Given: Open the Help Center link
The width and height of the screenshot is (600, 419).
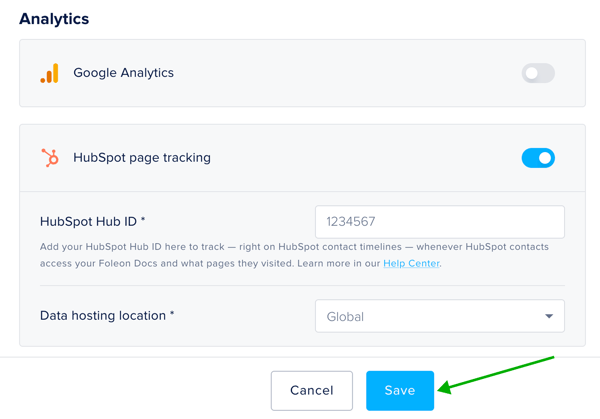Looking at the screenshot, I should (411, 263).
